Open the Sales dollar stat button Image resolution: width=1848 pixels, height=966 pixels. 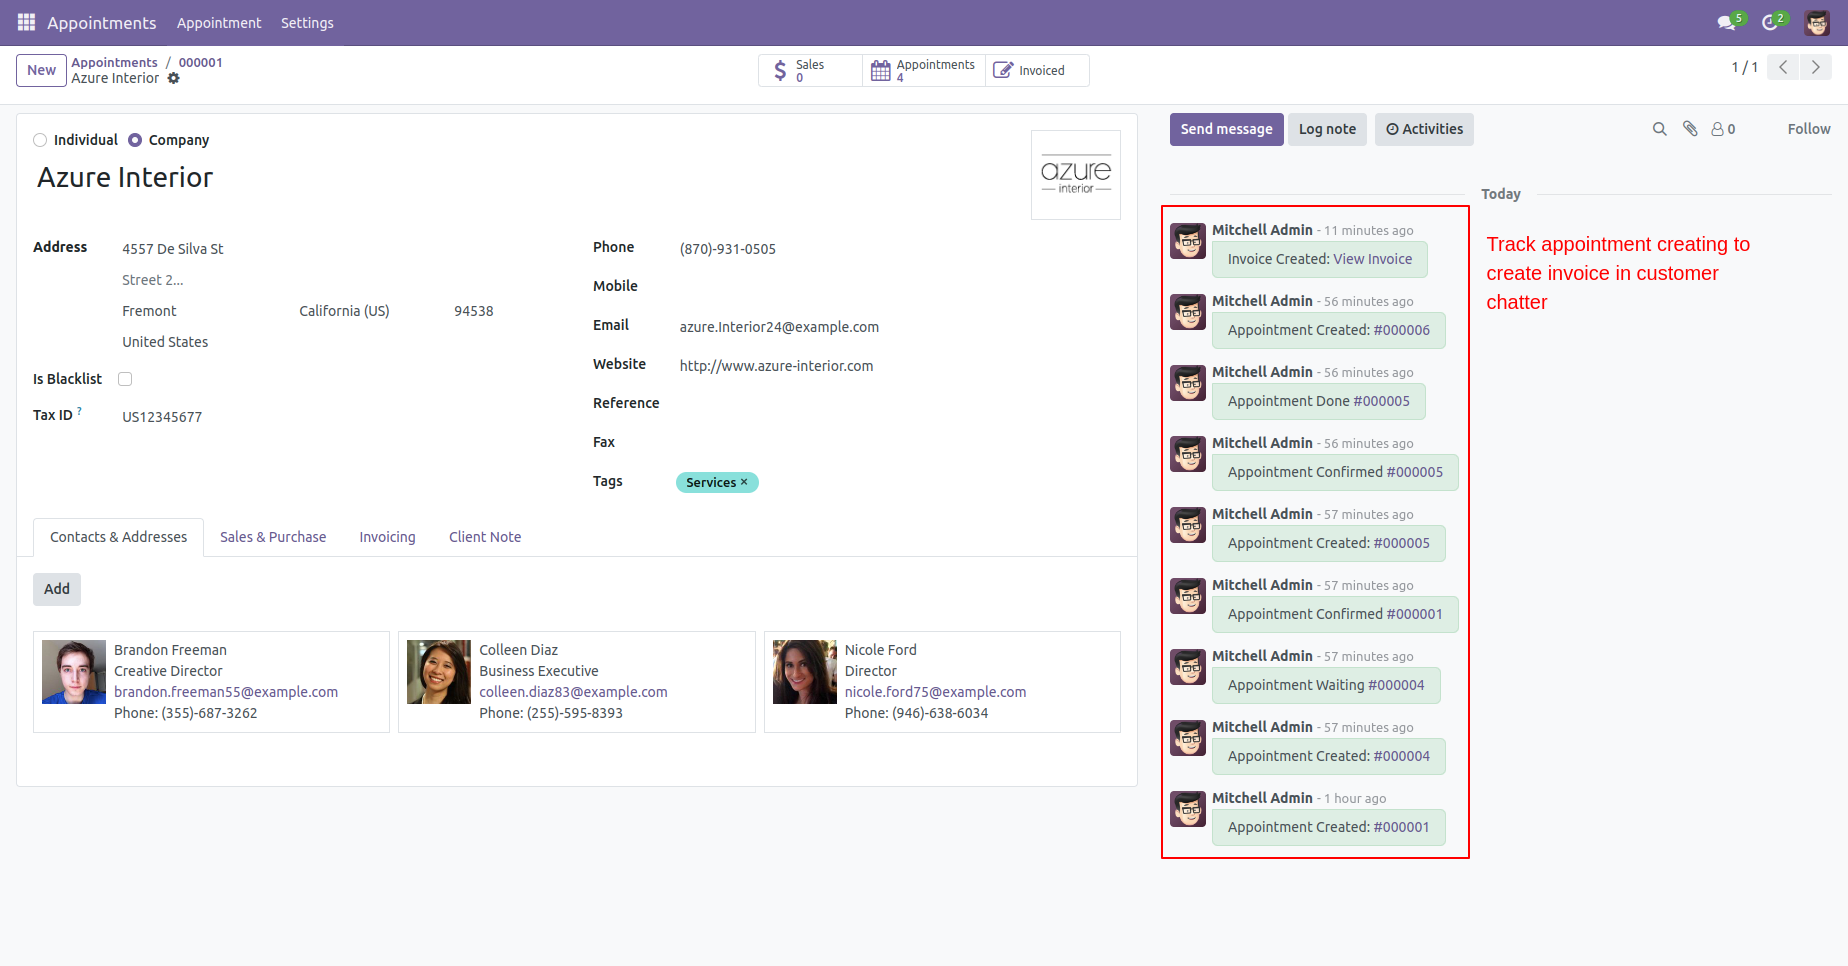810,70
